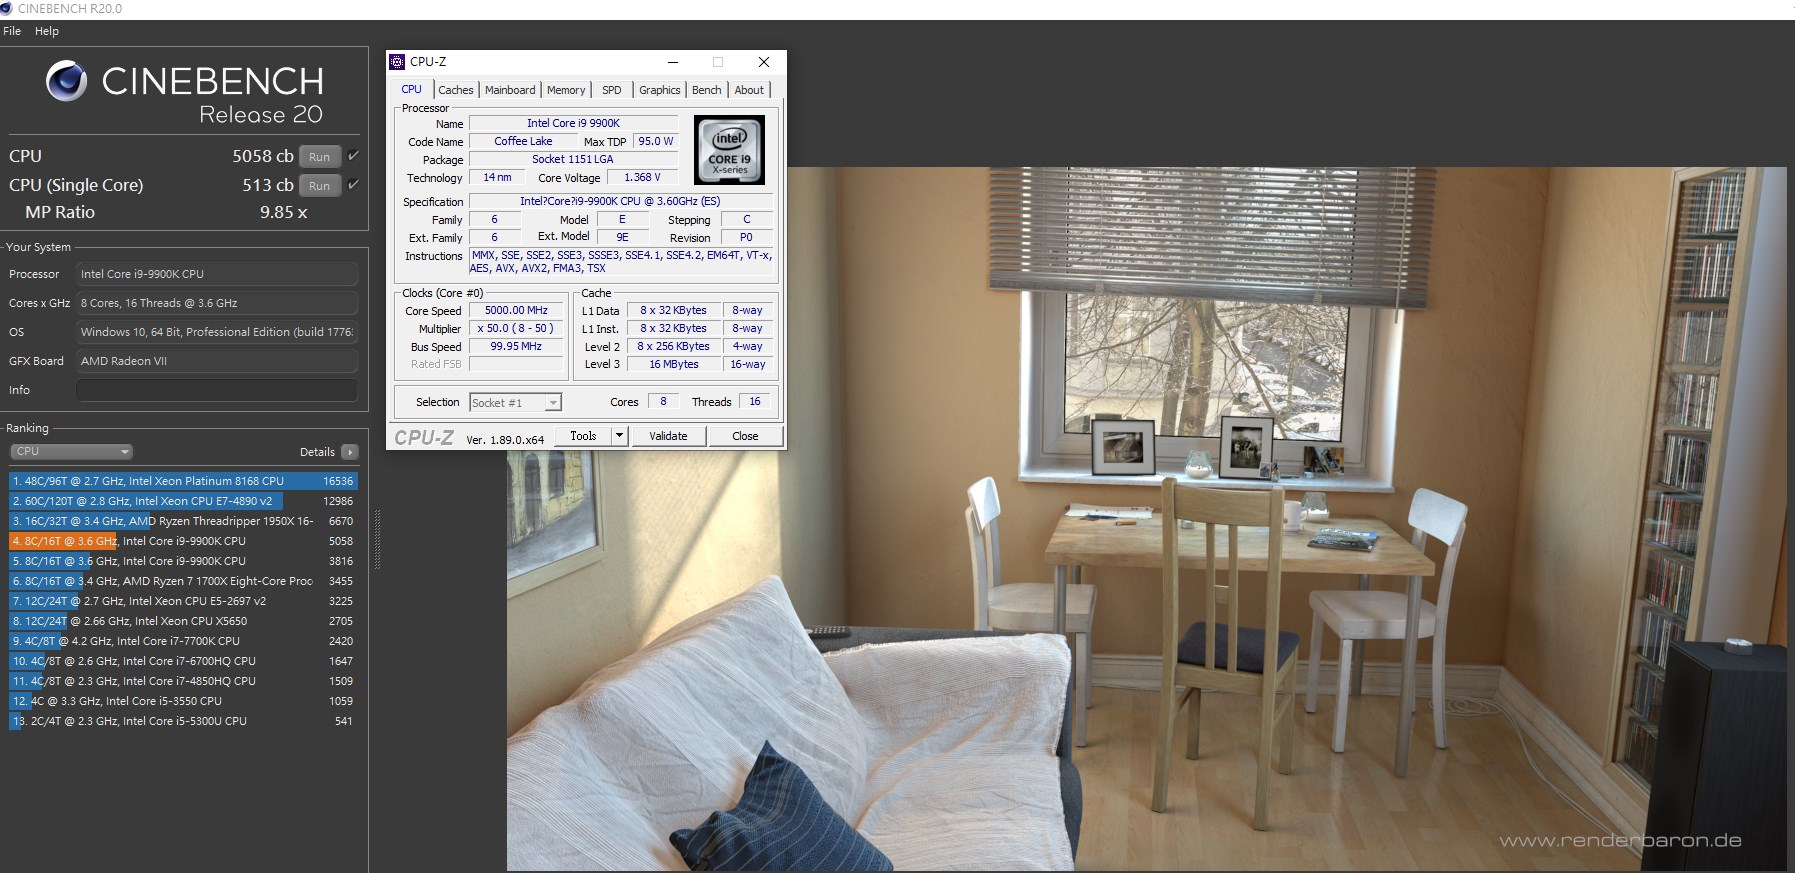Select the i9-9900K ranking row scoring 3816

(x=183, y=561)
